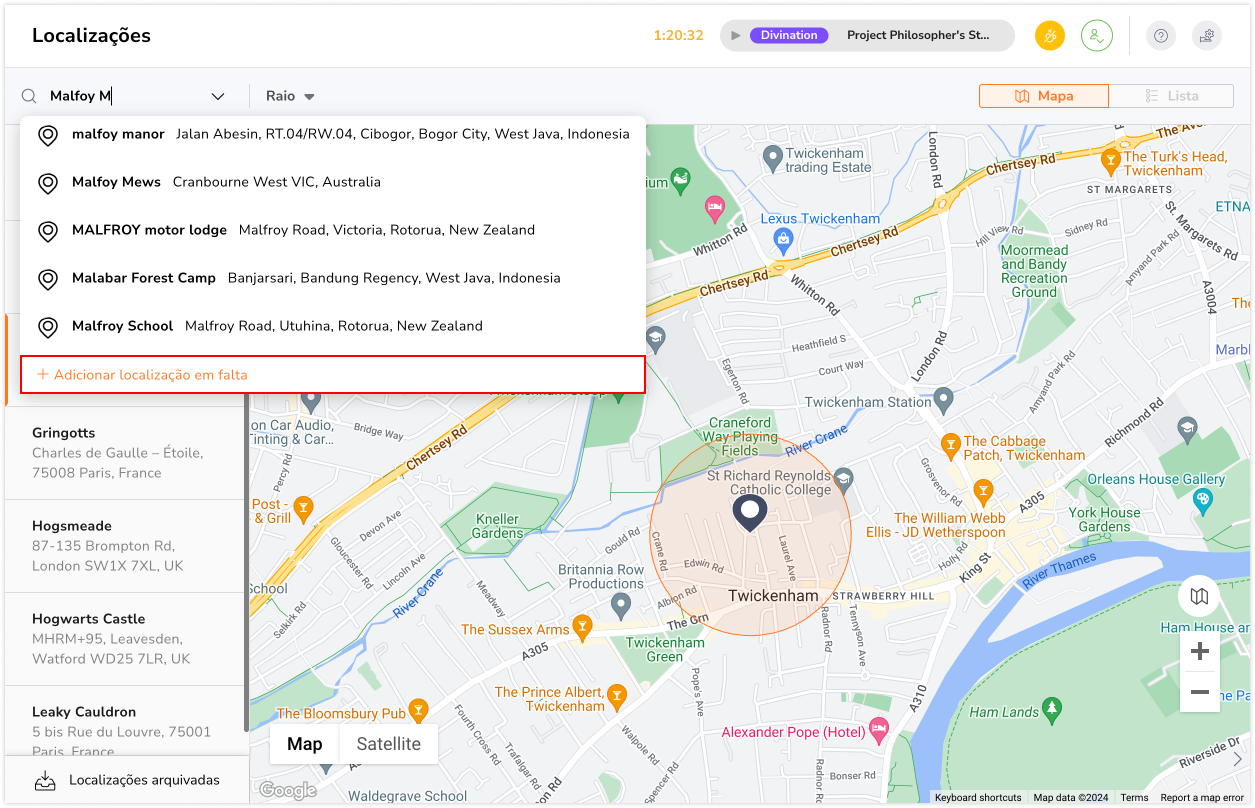Viewport: 1255px width, 808px height.
Task: Click the map layers icon button
Action: click(1199, 597)
